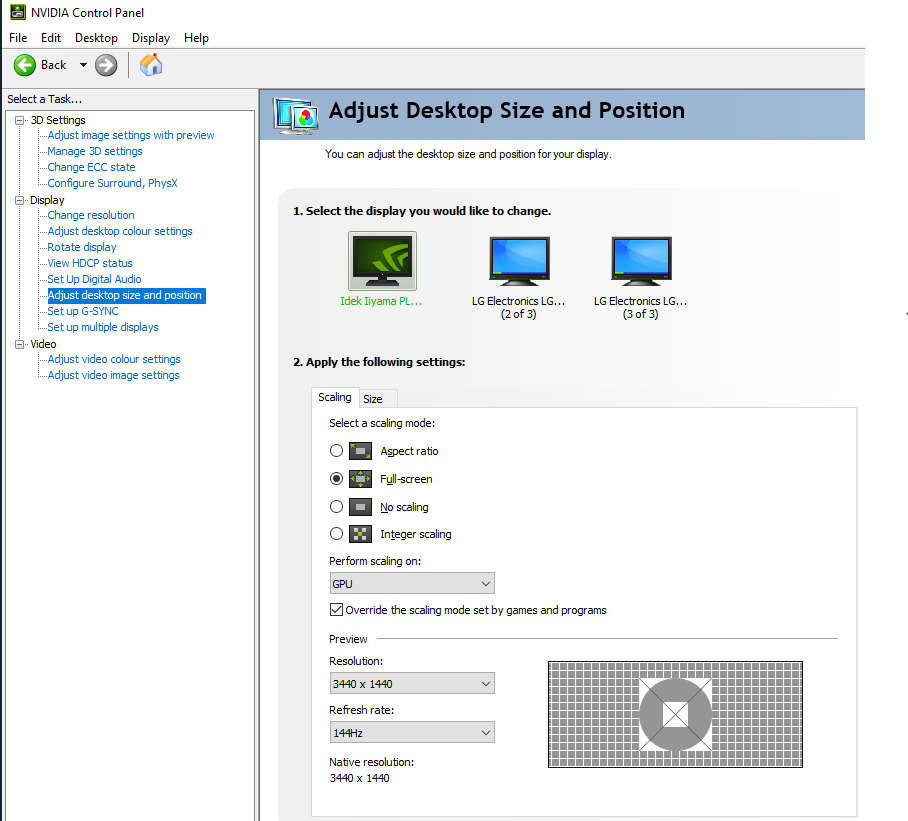The image size is (908, 821).
Task: Collapse the Display tree node
Action: click(20, 200)
